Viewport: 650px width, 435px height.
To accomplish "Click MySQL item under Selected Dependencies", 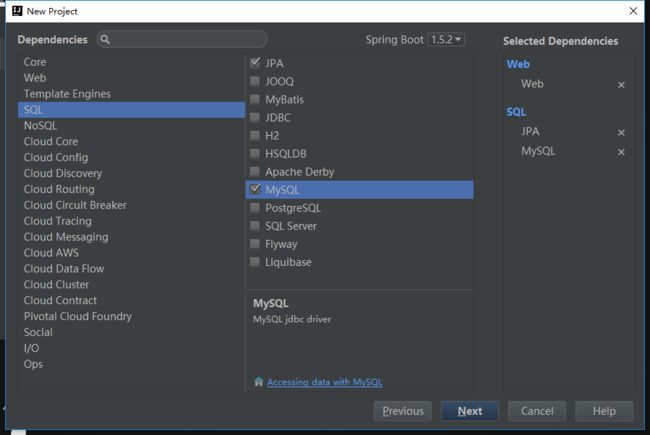I will coord(538,151).
